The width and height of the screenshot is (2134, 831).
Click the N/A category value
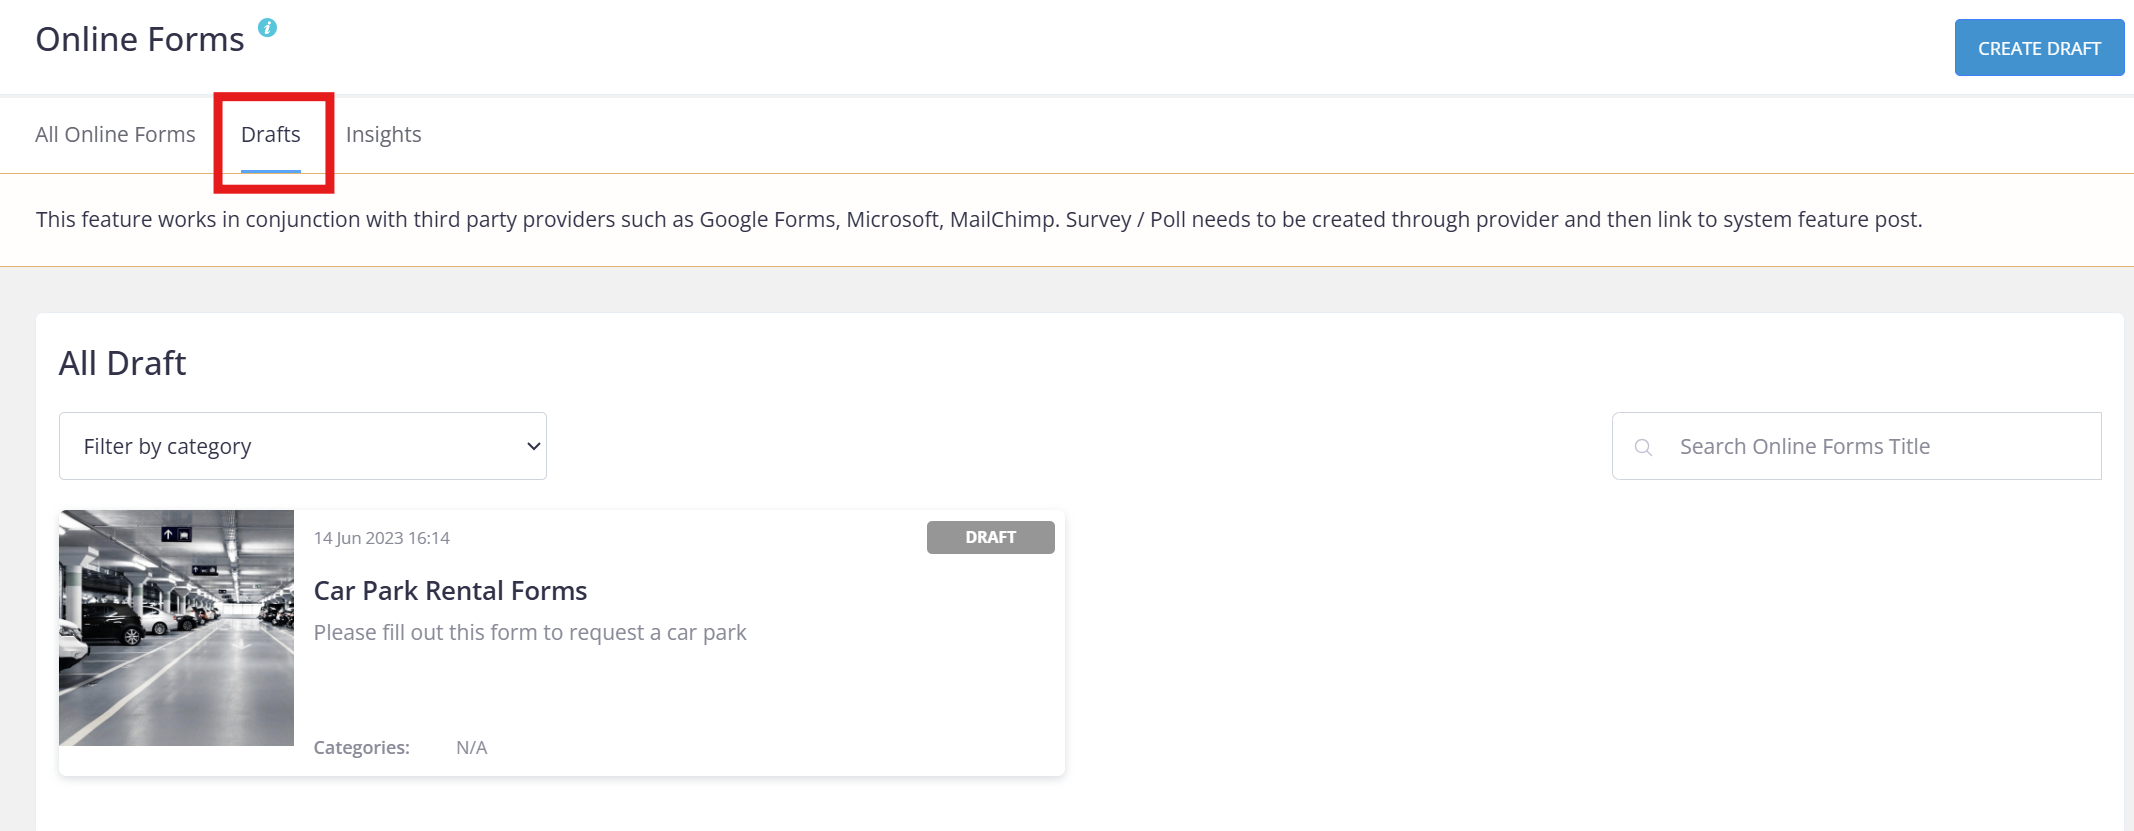pos(472,747)
